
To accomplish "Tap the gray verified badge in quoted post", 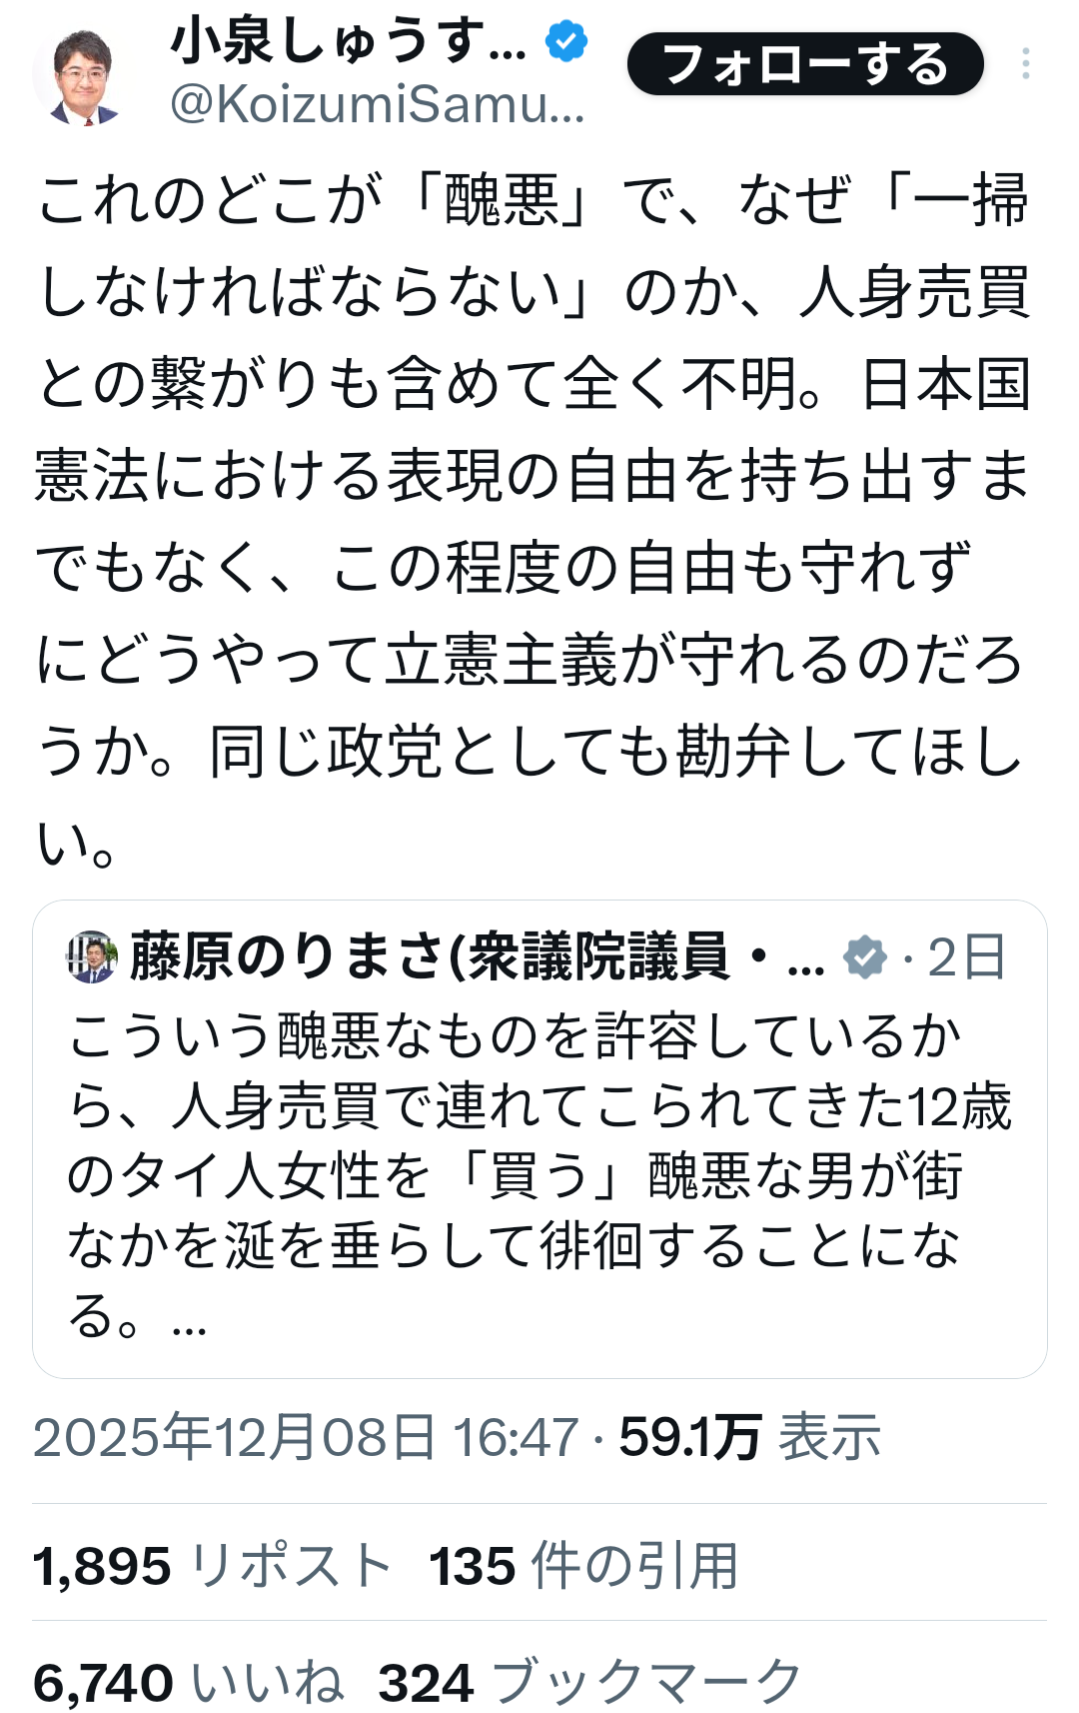I will (x=864, y=957).
